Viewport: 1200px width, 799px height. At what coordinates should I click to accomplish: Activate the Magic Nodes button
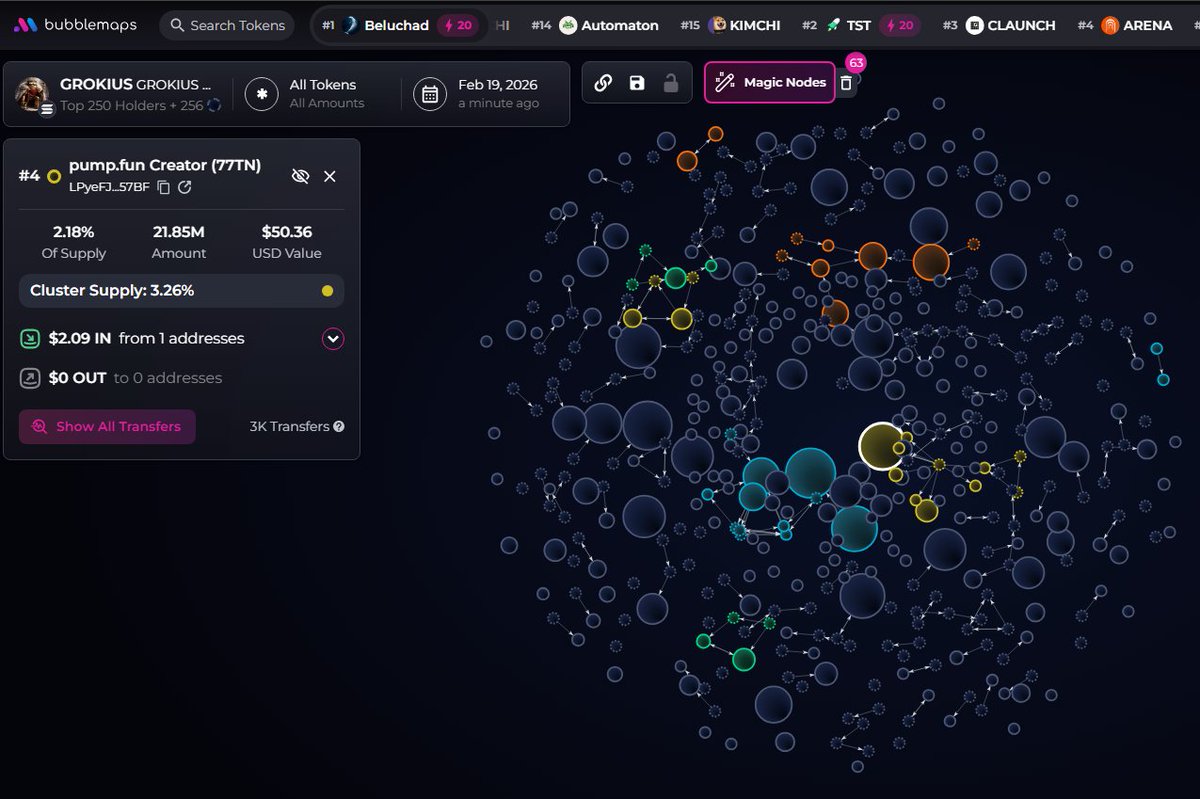point(770,82)
